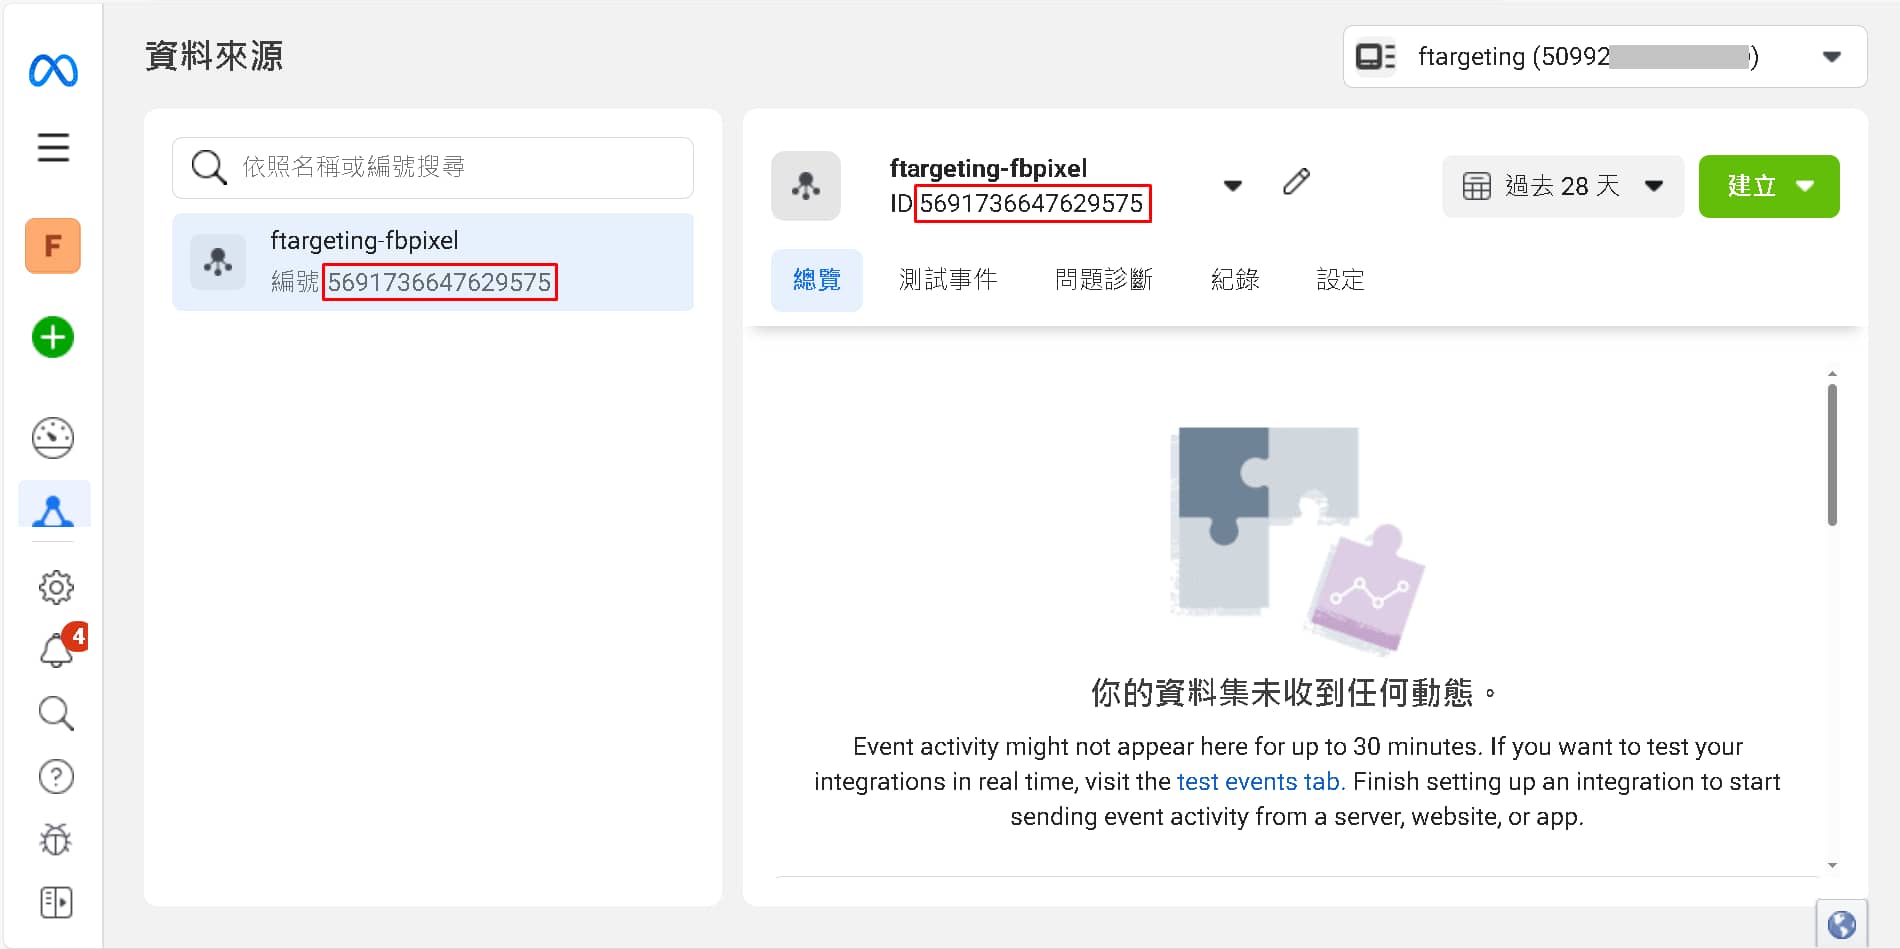Click the bug report icon in sidebar

pos(56,839)
